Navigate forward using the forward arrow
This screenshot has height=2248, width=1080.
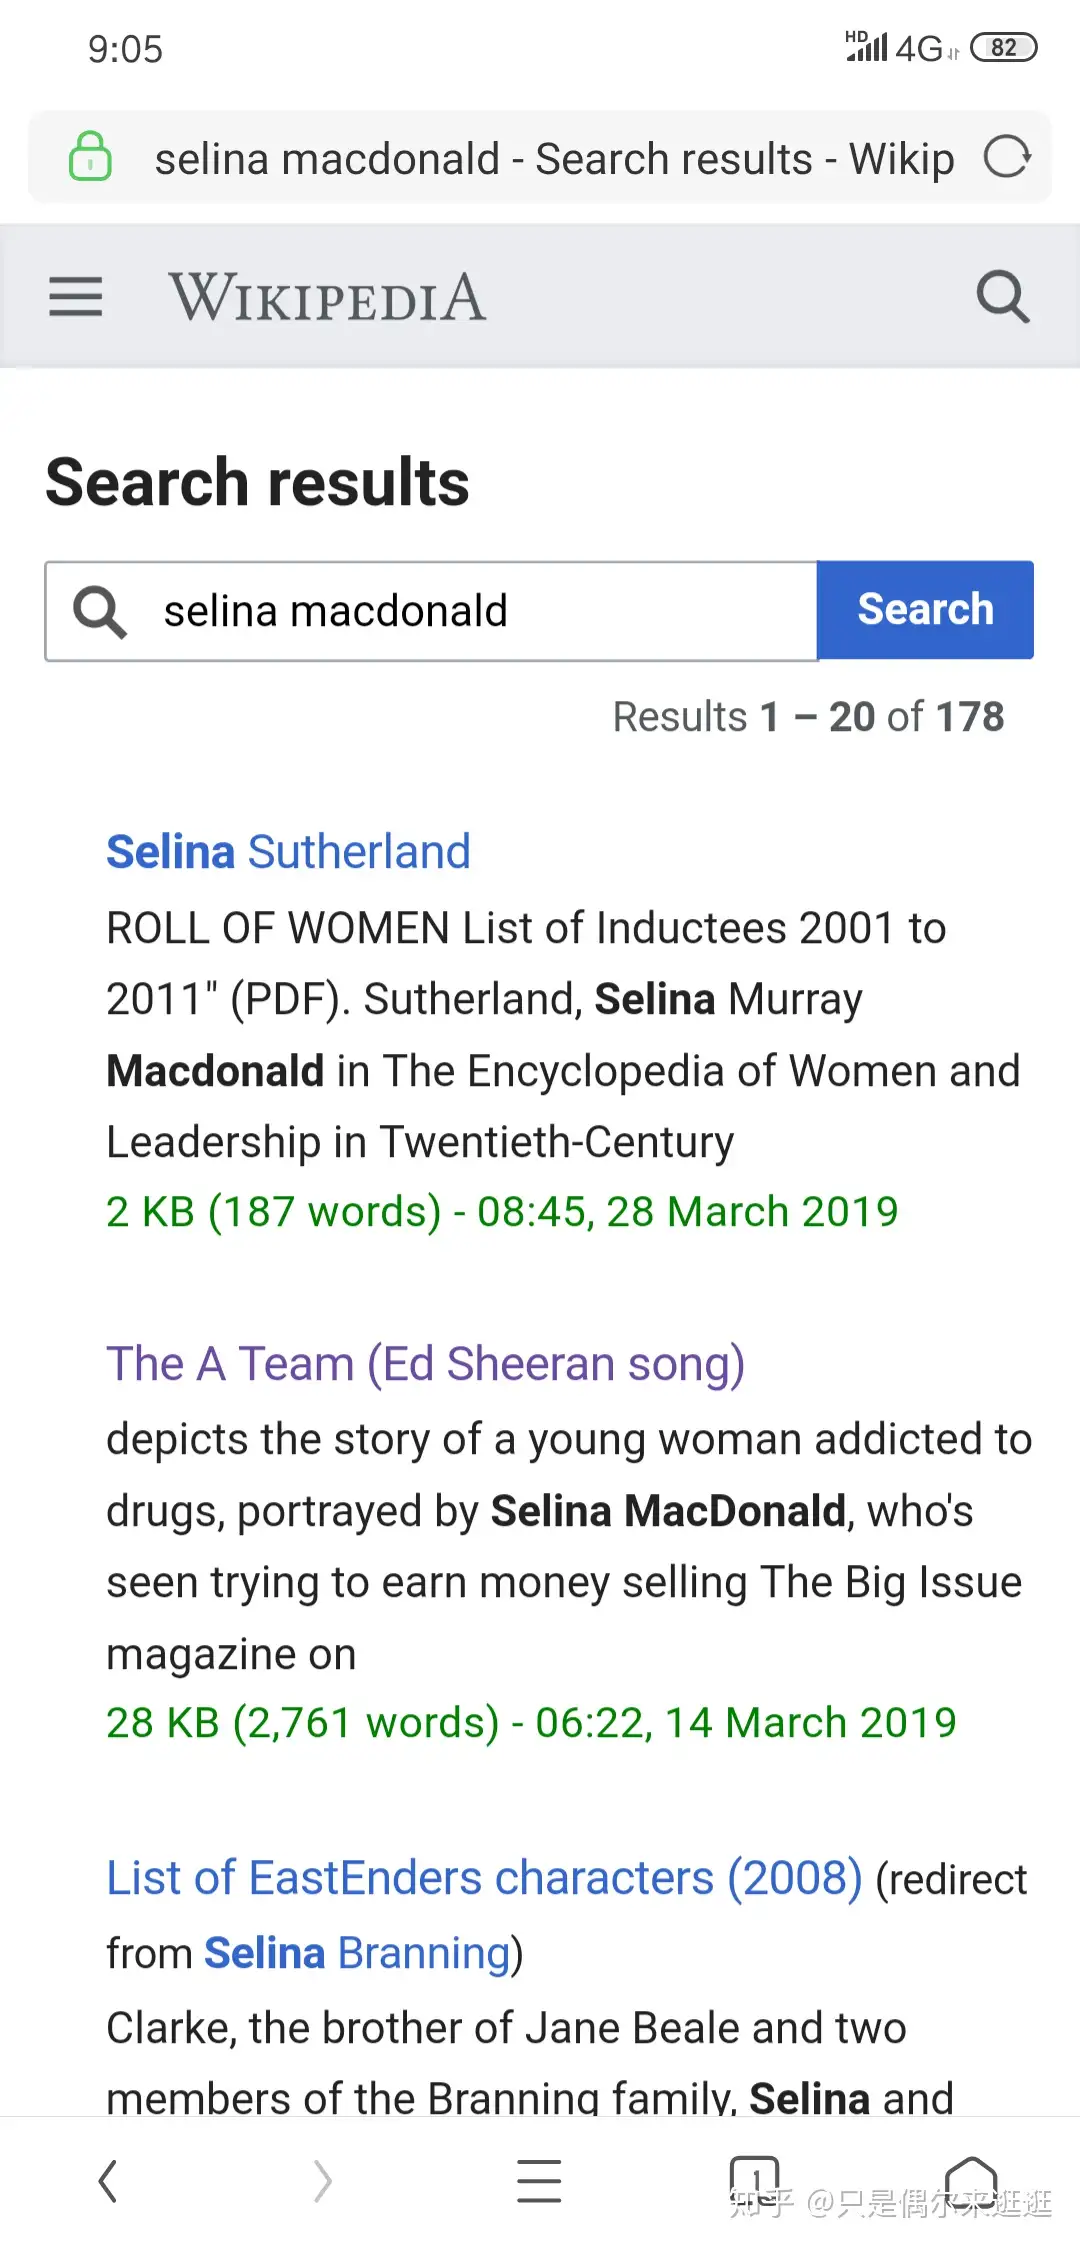pos(322,2182)
